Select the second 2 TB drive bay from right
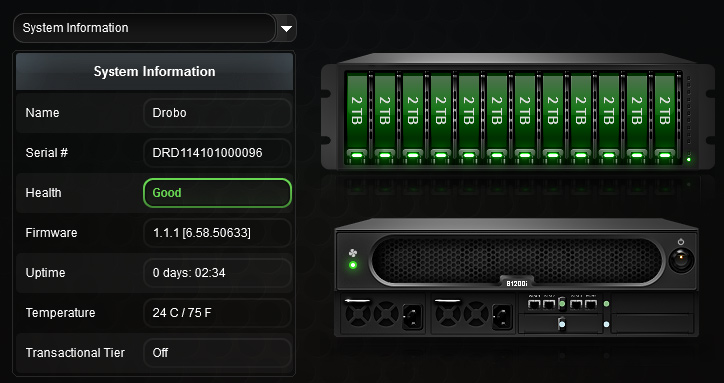724x383 pixels. (x=637, y=118)
